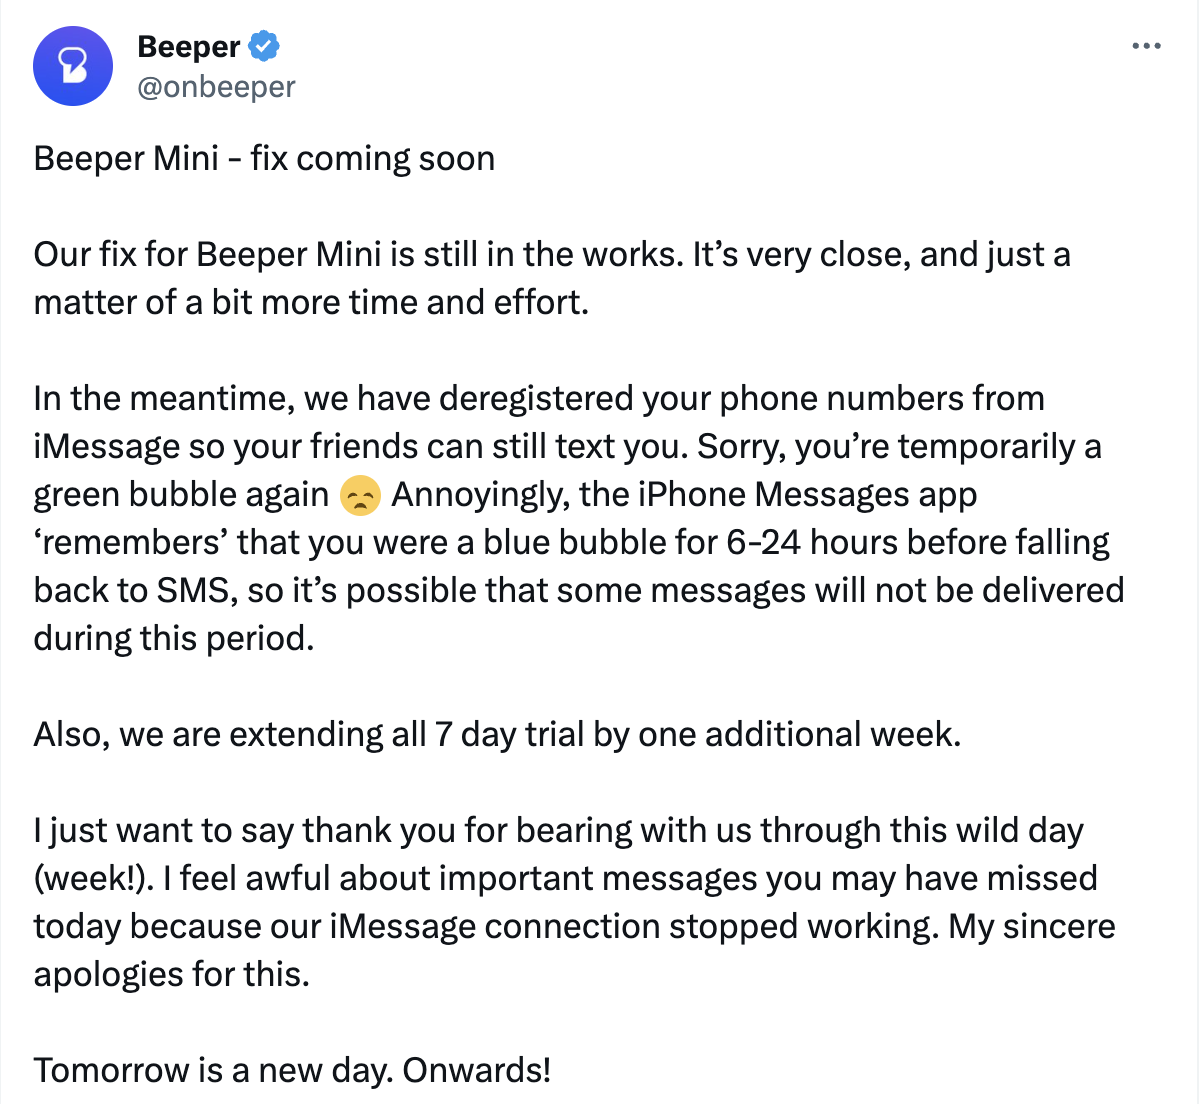Click the sentence about extending 7 day trial
Image resolution: width=1202 pixels, height=1104 pixels.
497,734
